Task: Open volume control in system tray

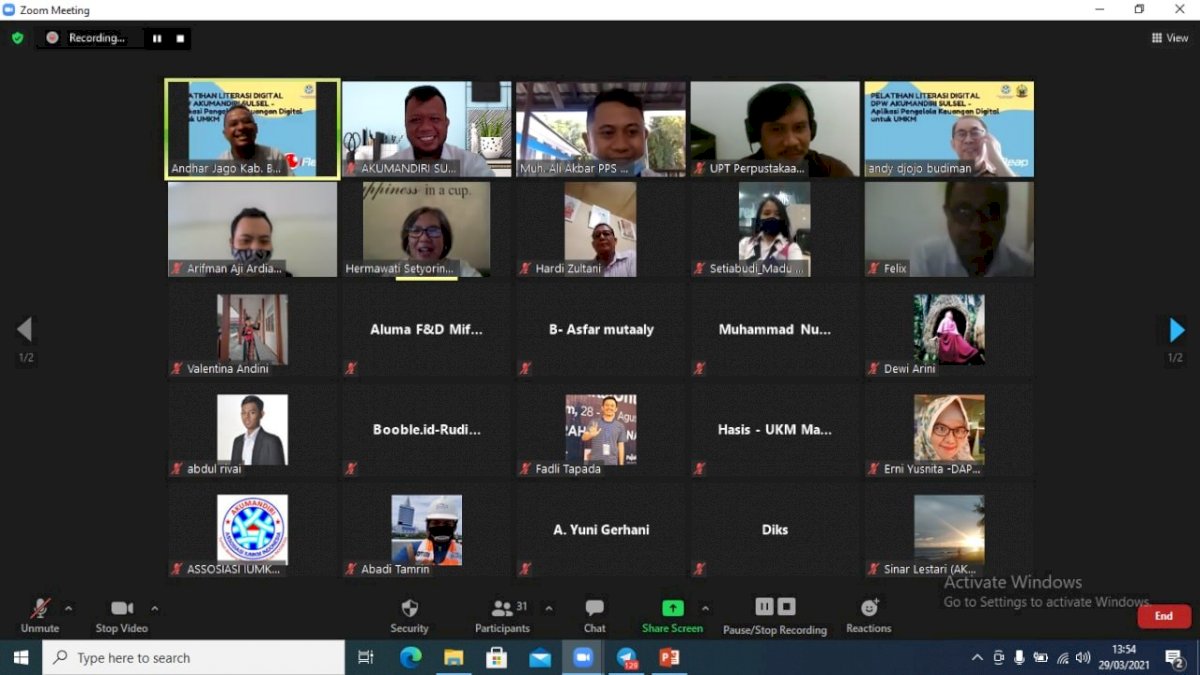Action: pyautogui.click(x=1084, y=657)
